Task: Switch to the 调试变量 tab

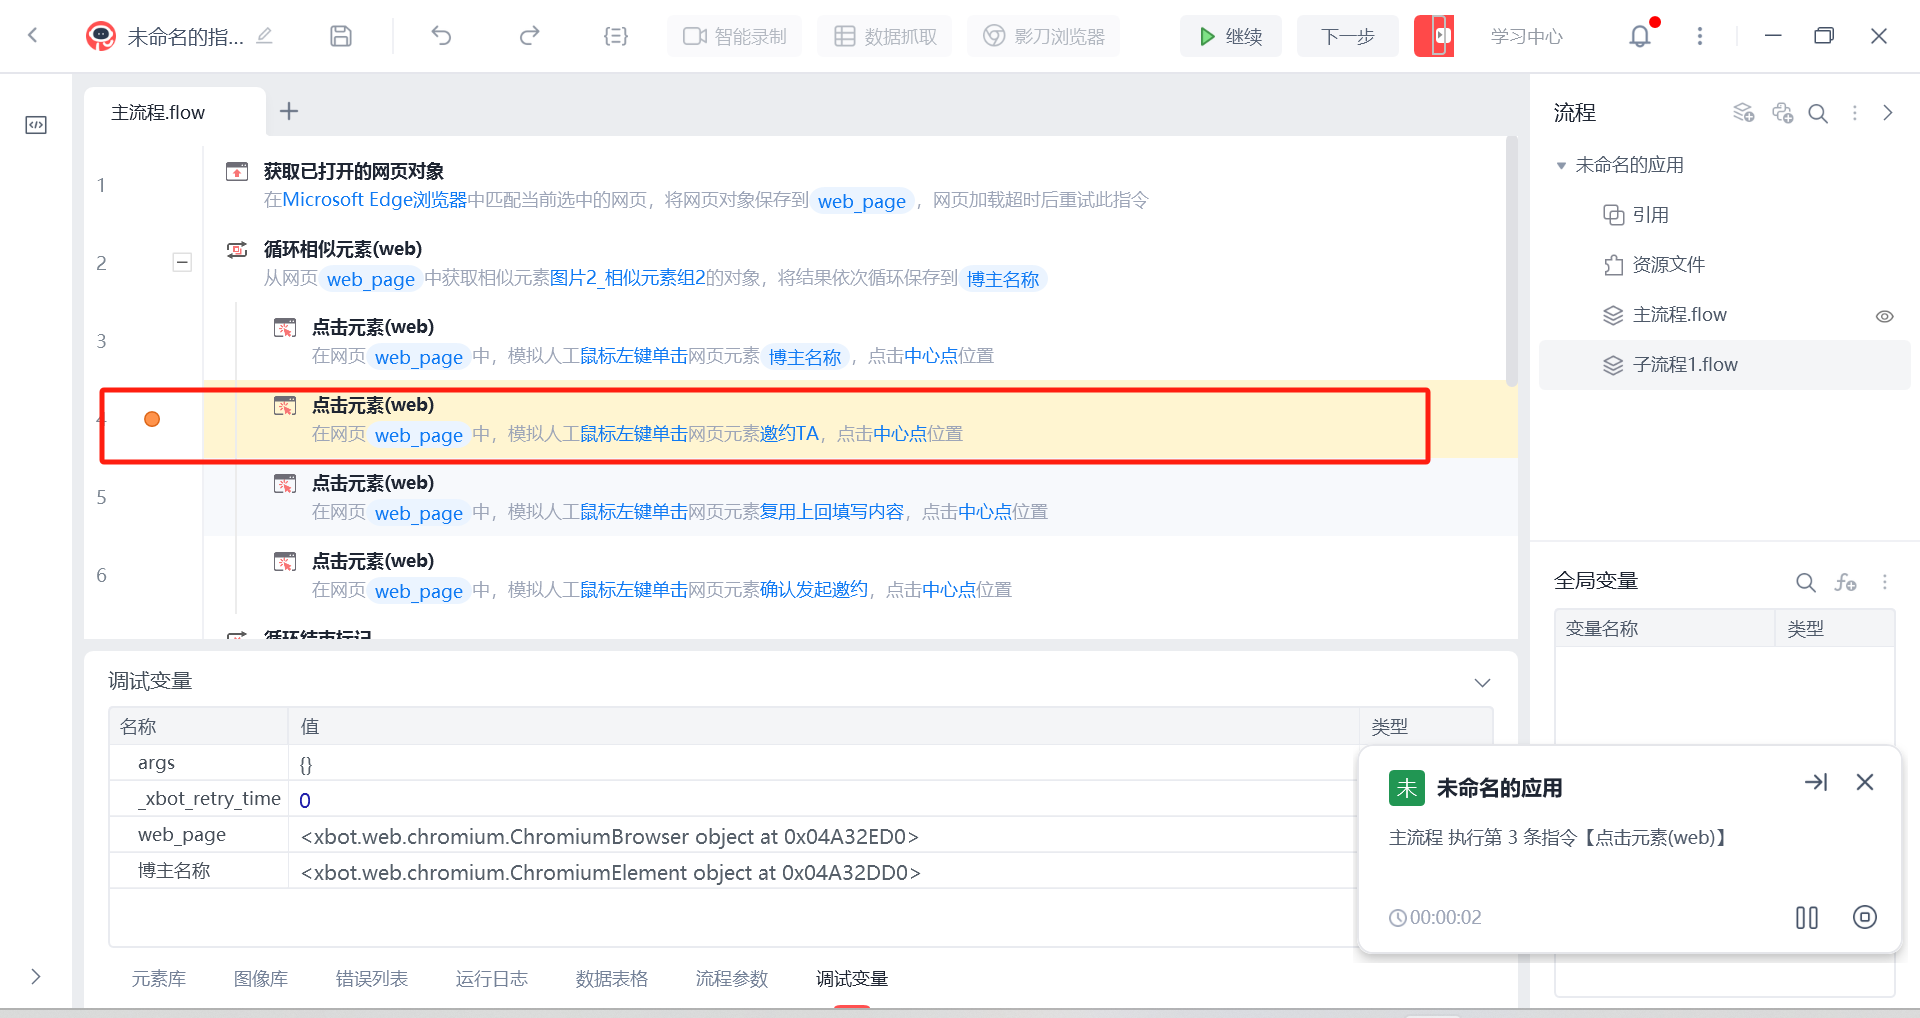Action: (852, 979)
